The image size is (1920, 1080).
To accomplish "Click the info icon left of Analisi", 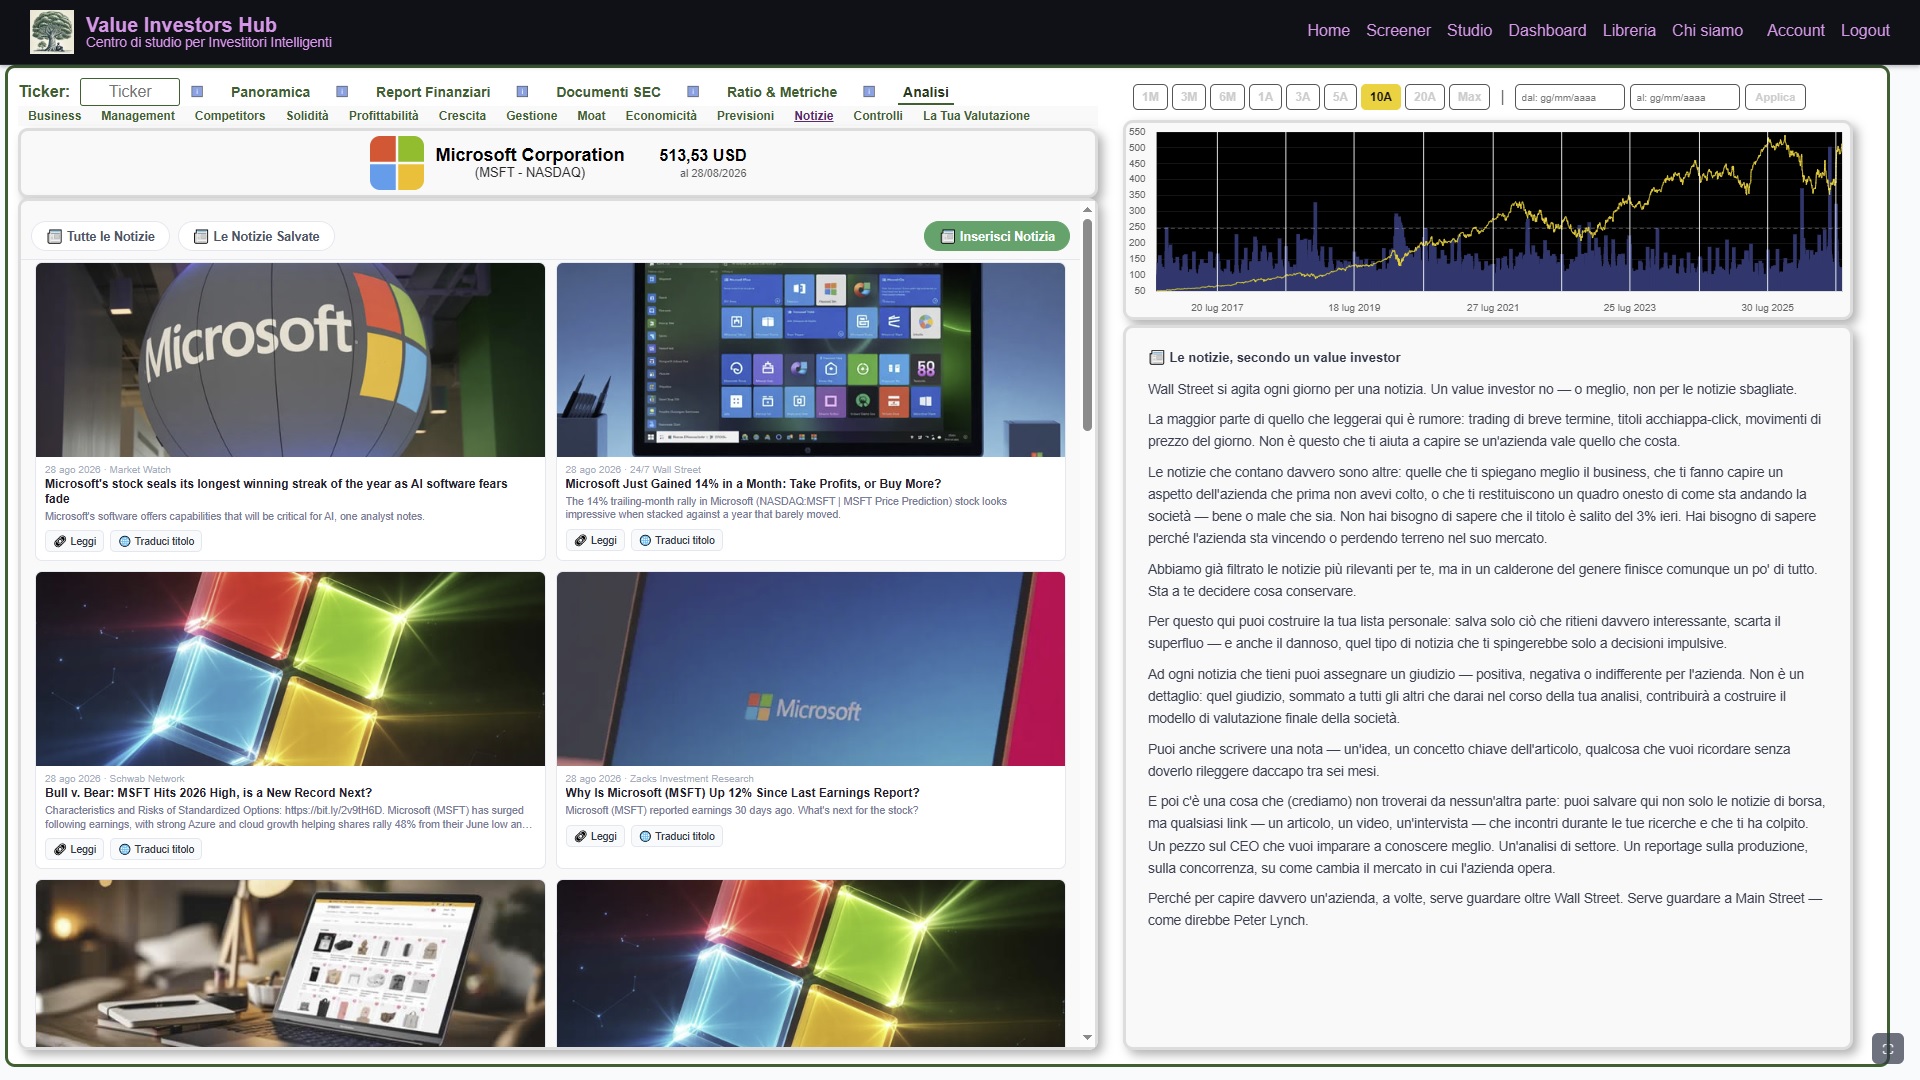I will (869, 92).
